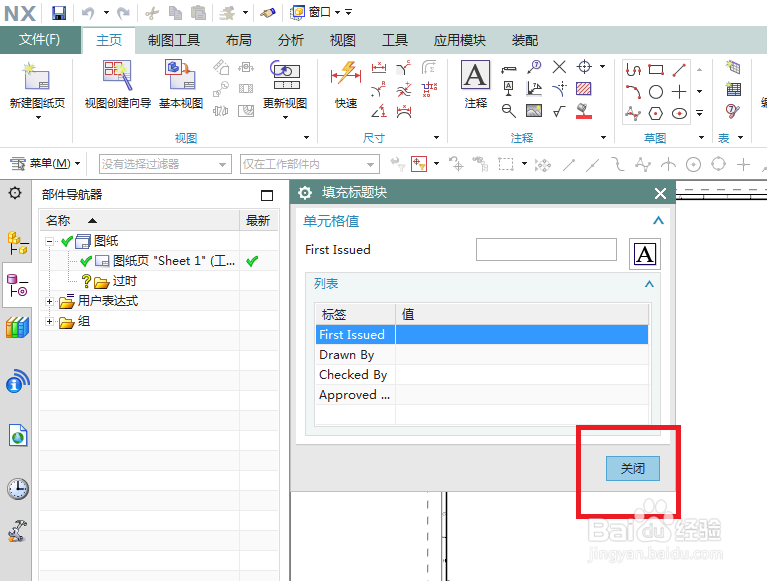Select the ellipse sketch tool
Image resolution: width=767 pixels, height=581 pixels.
679,113
